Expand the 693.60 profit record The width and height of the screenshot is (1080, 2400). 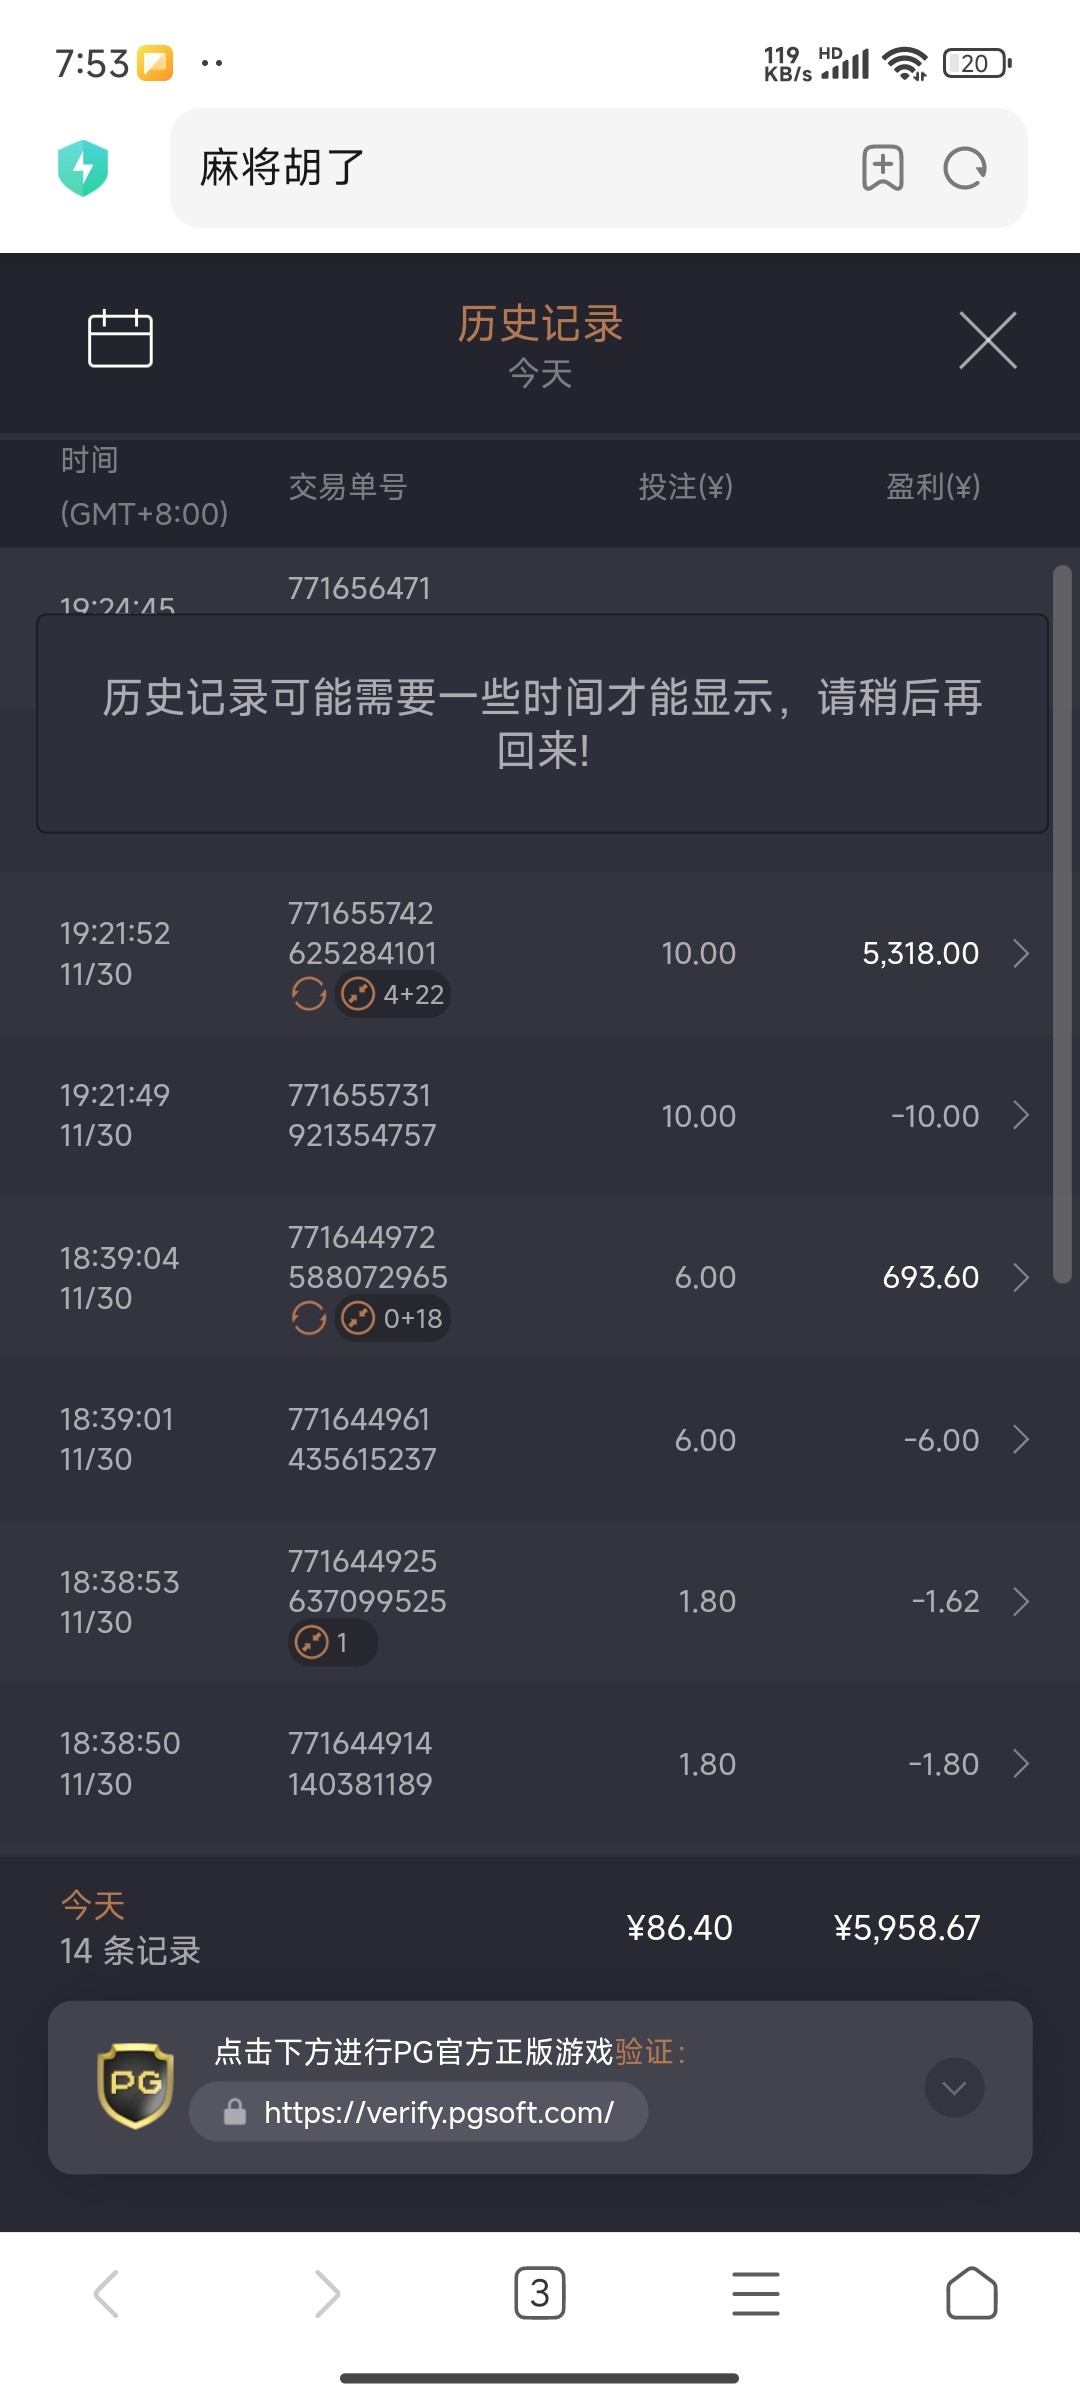[1020, 1277]
